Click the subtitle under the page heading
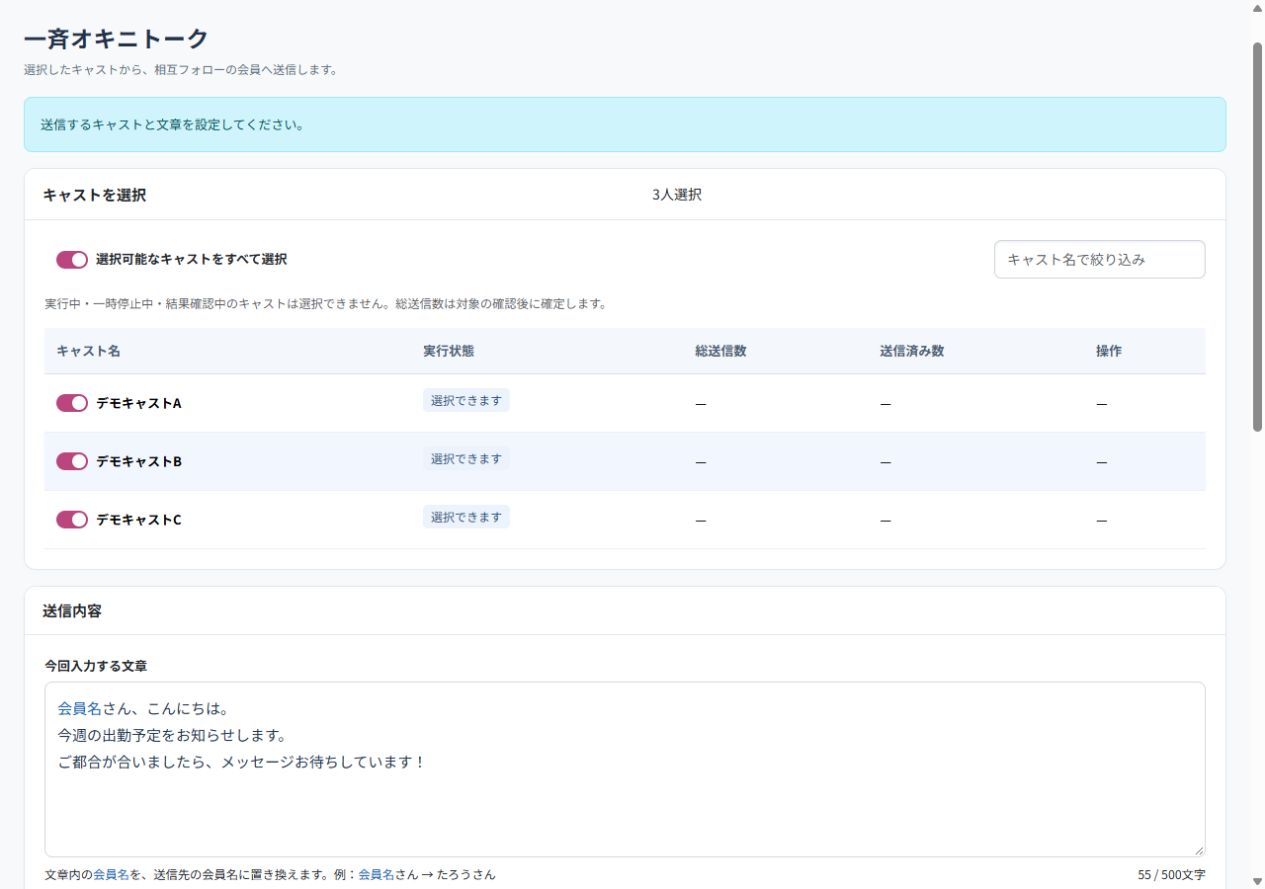Image resolution: width=1265 pixels, height=889 pixels. click(x=180, y=70)
